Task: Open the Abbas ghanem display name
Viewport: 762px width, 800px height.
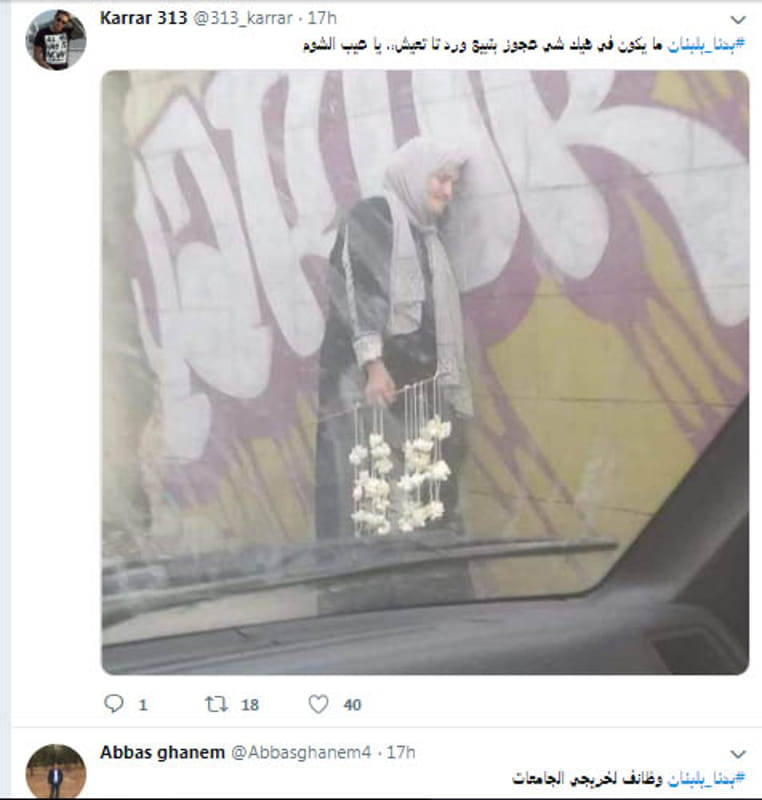Action: [x=162, y=752]
